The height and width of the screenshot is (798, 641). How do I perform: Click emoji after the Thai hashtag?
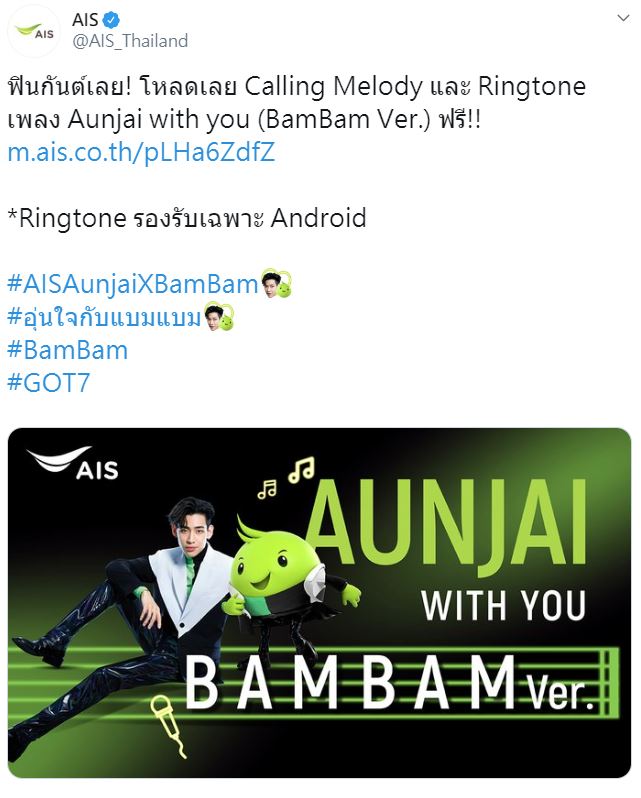(219, 317)
